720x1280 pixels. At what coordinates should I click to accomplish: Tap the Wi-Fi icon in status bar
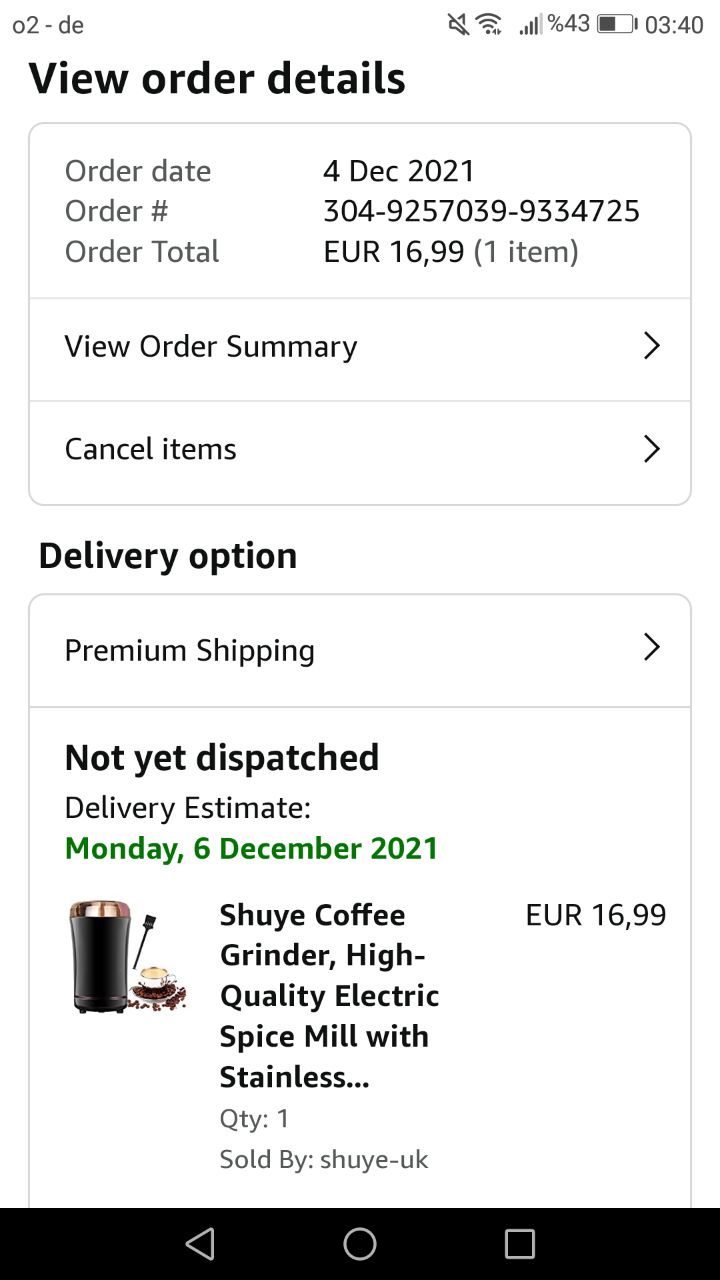coord(489,25)
